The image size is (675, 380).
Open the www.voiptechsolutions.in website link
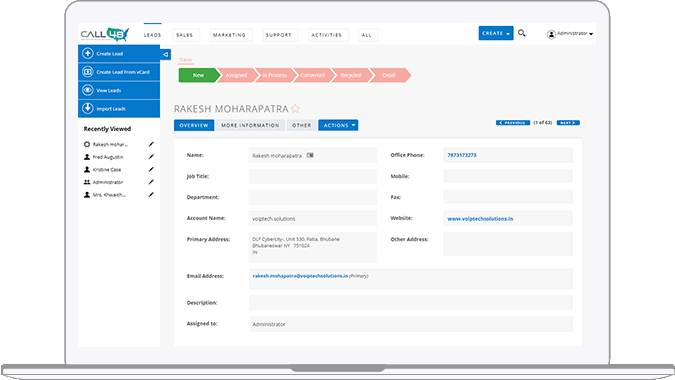pyautogui.click(x=480, y=219)
